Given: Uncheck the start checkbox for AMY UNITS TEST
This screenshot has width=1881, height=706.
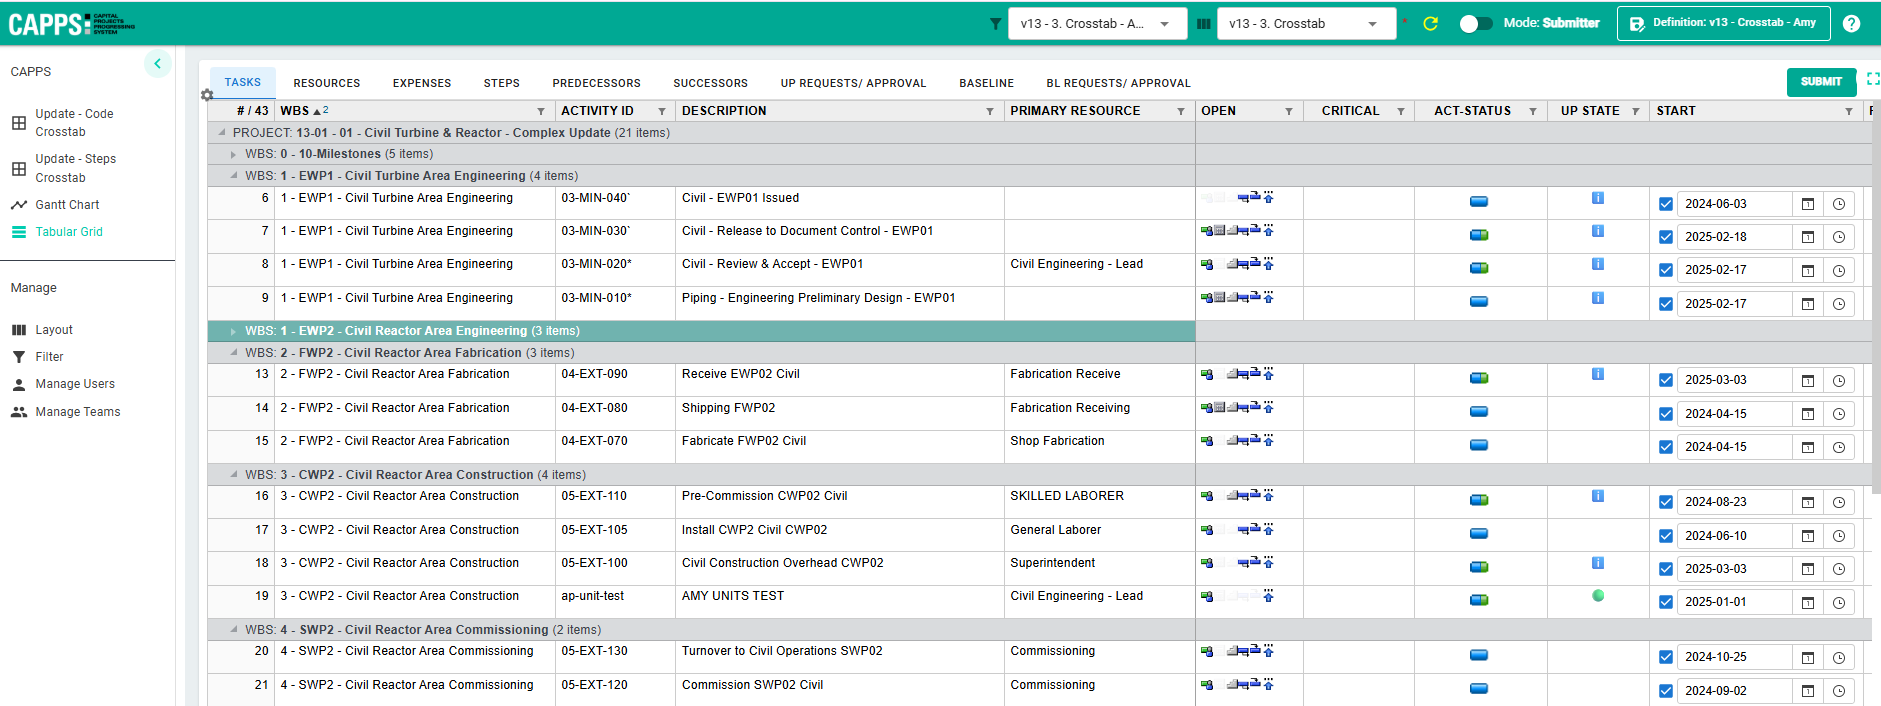Looking at the screenshot, I should click(1665, 602).
